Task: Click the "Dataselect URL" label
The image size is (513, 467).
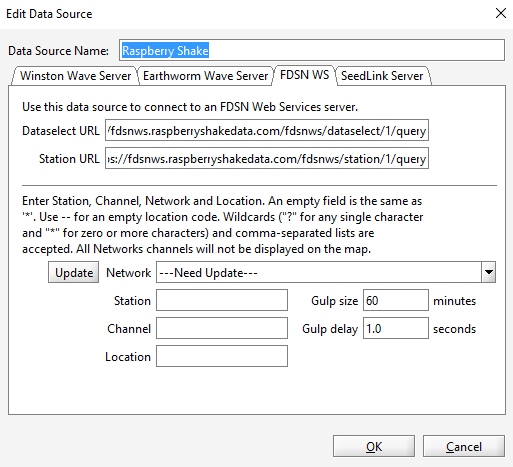Action: pos(61,131)
